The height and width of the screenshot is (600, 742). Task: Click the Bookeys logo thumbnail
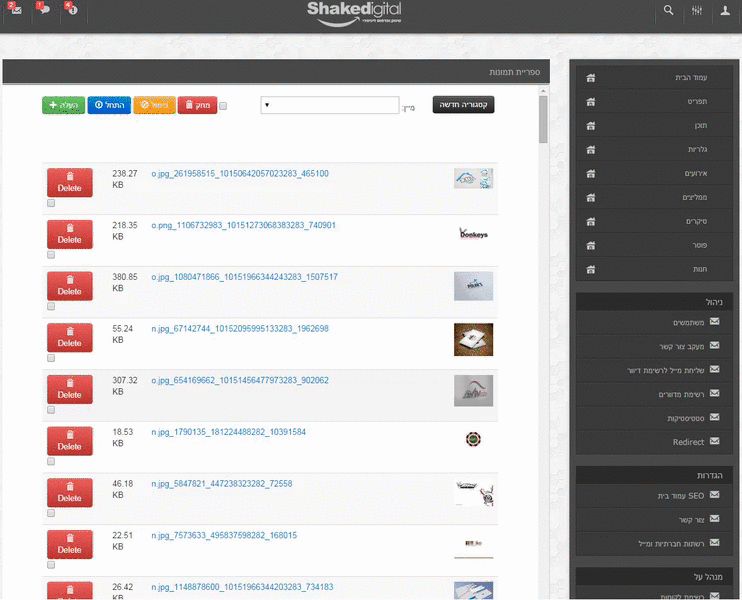(473, 234)
